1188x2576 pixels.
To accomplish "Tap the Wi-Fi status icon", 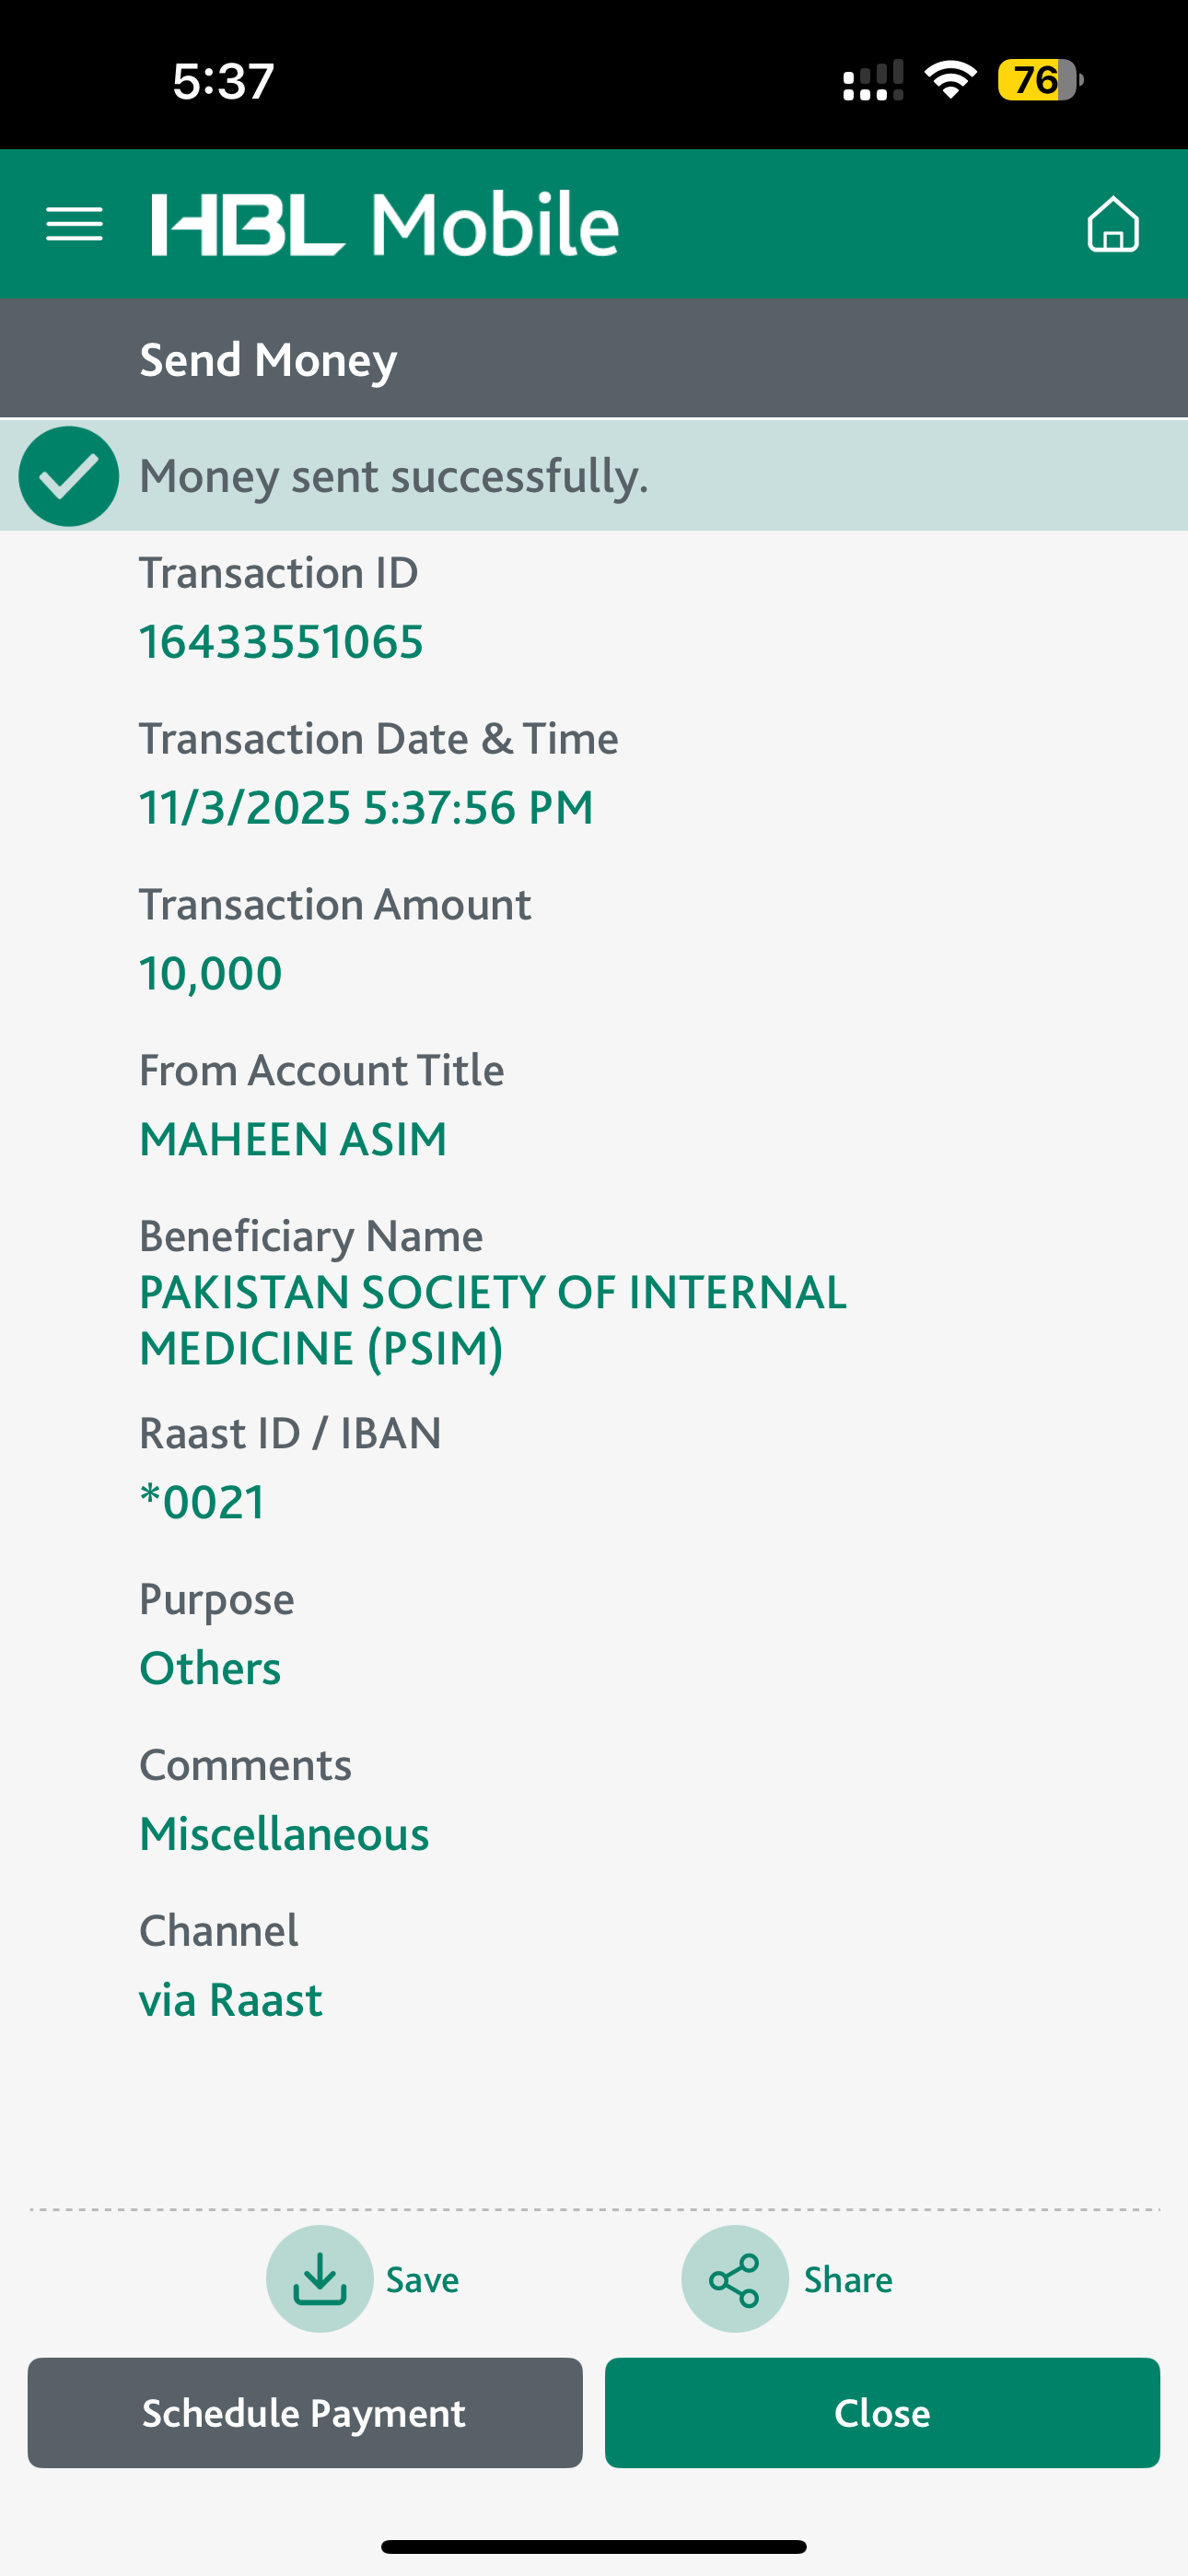I will click(950, 80).
